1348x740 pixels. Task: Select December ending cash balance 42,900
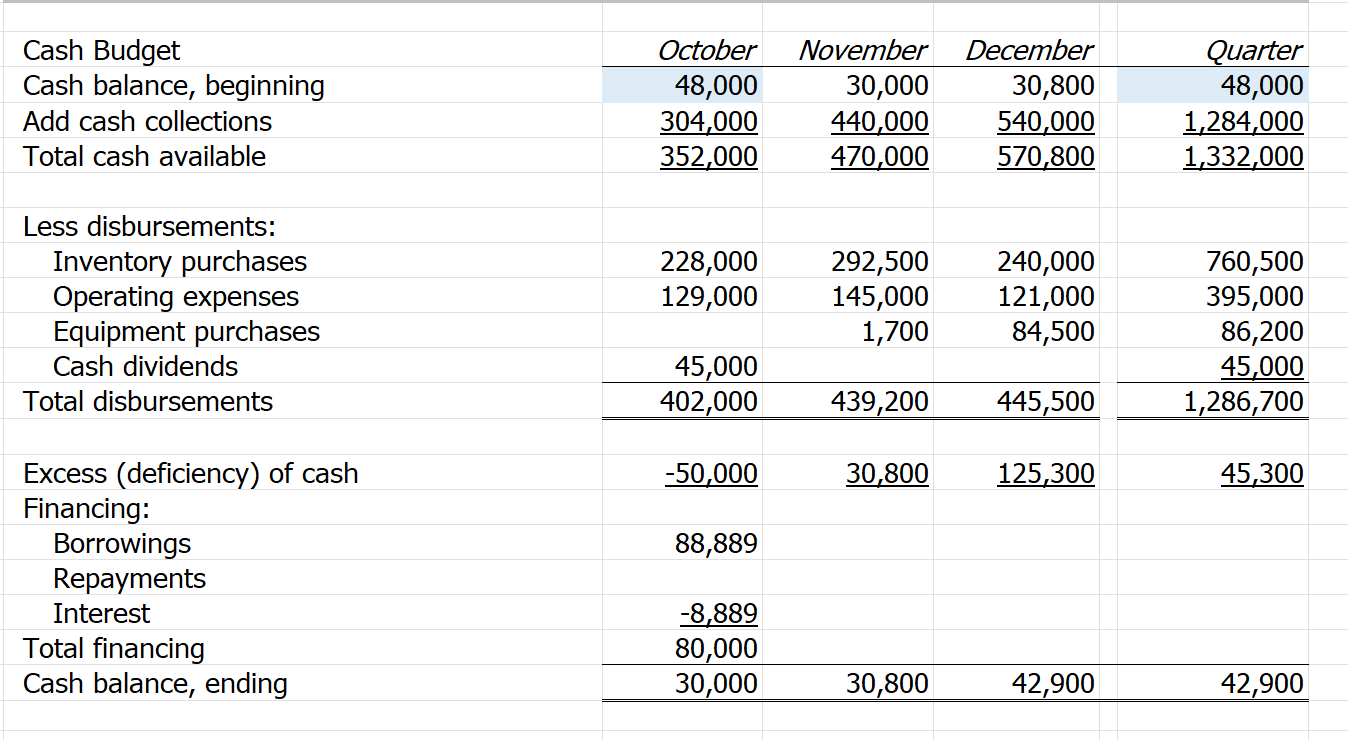(x=1053, y=683)
